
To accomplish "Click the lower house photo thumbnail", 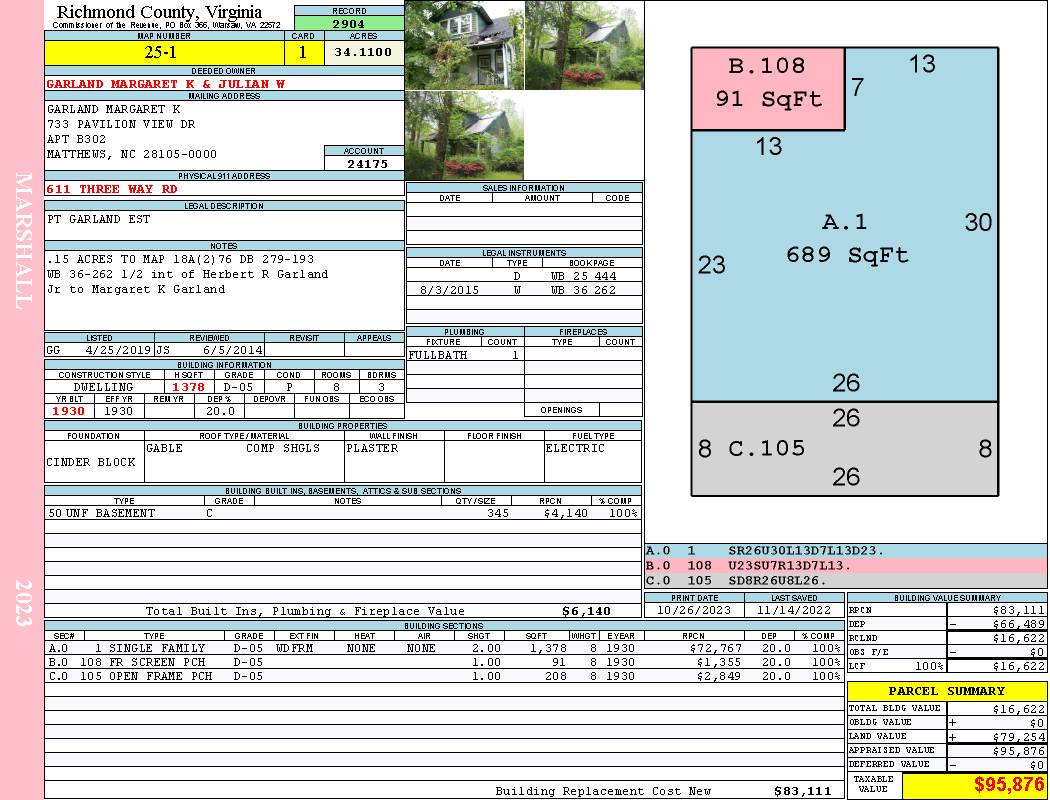I will pos(465,135).
